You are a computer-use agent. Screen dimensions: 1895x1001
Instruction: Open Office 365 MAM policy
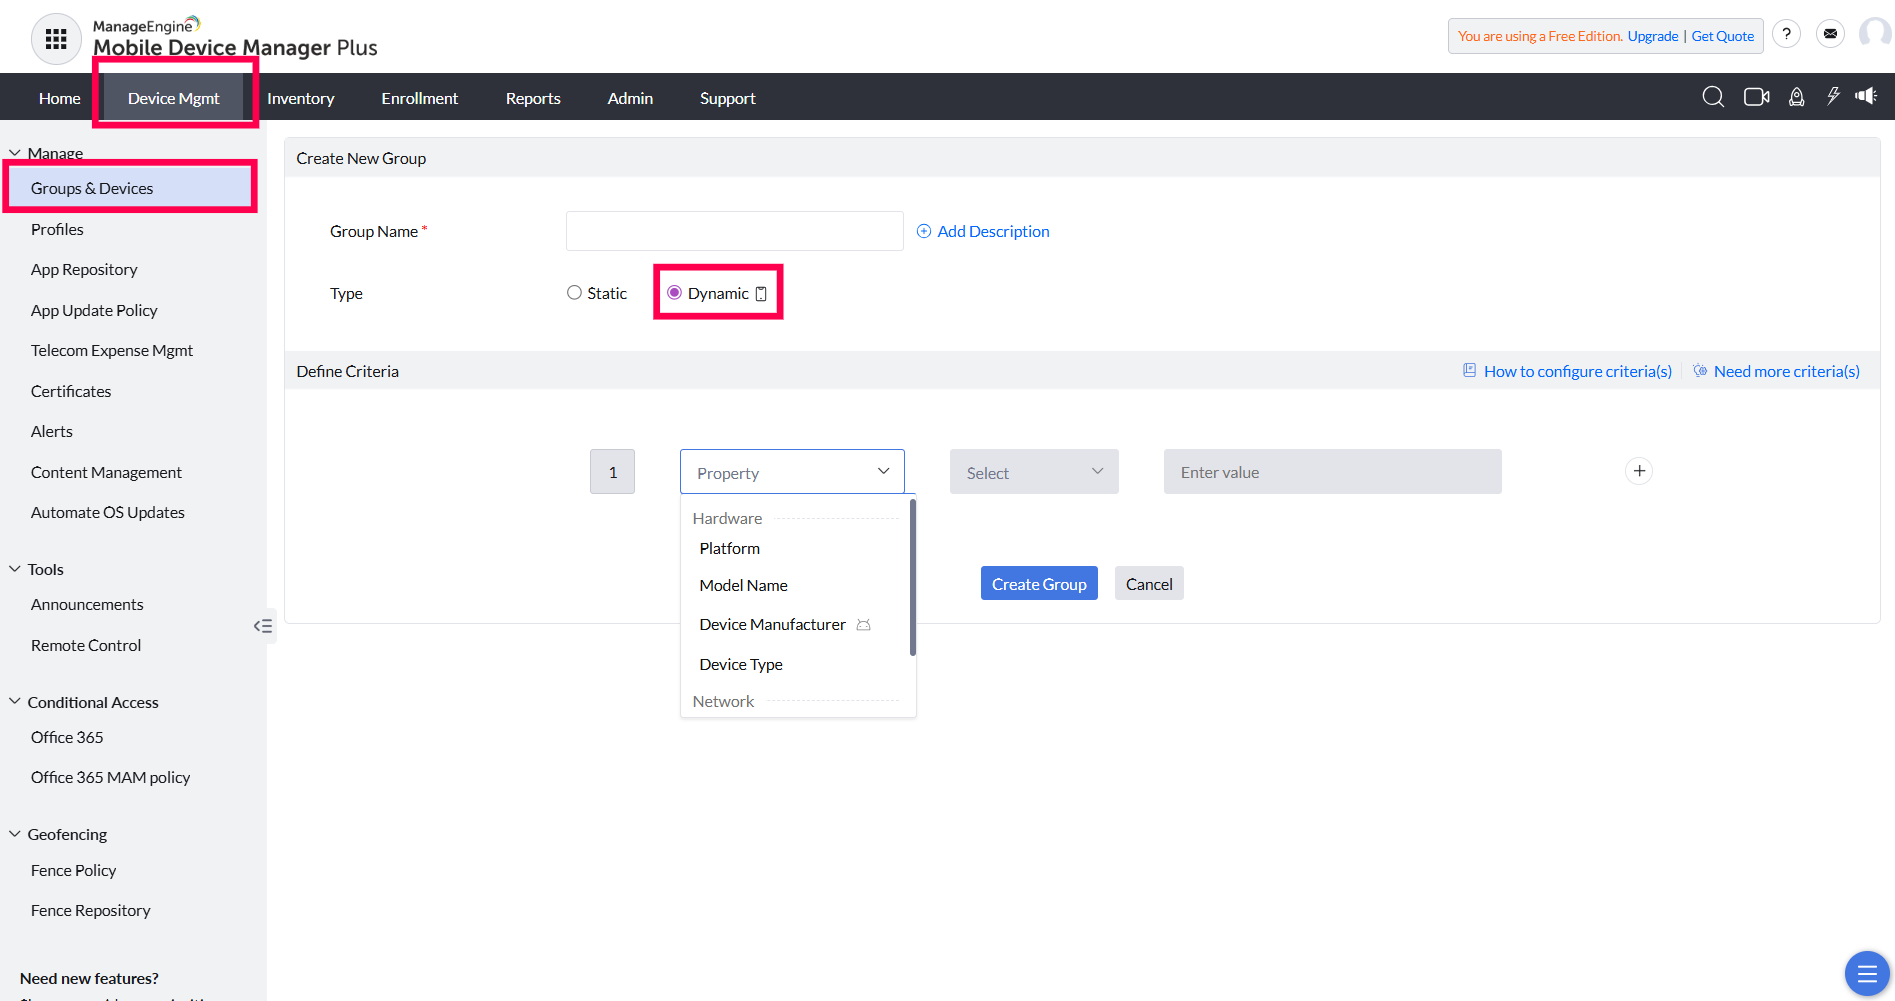tap(110, 777)
